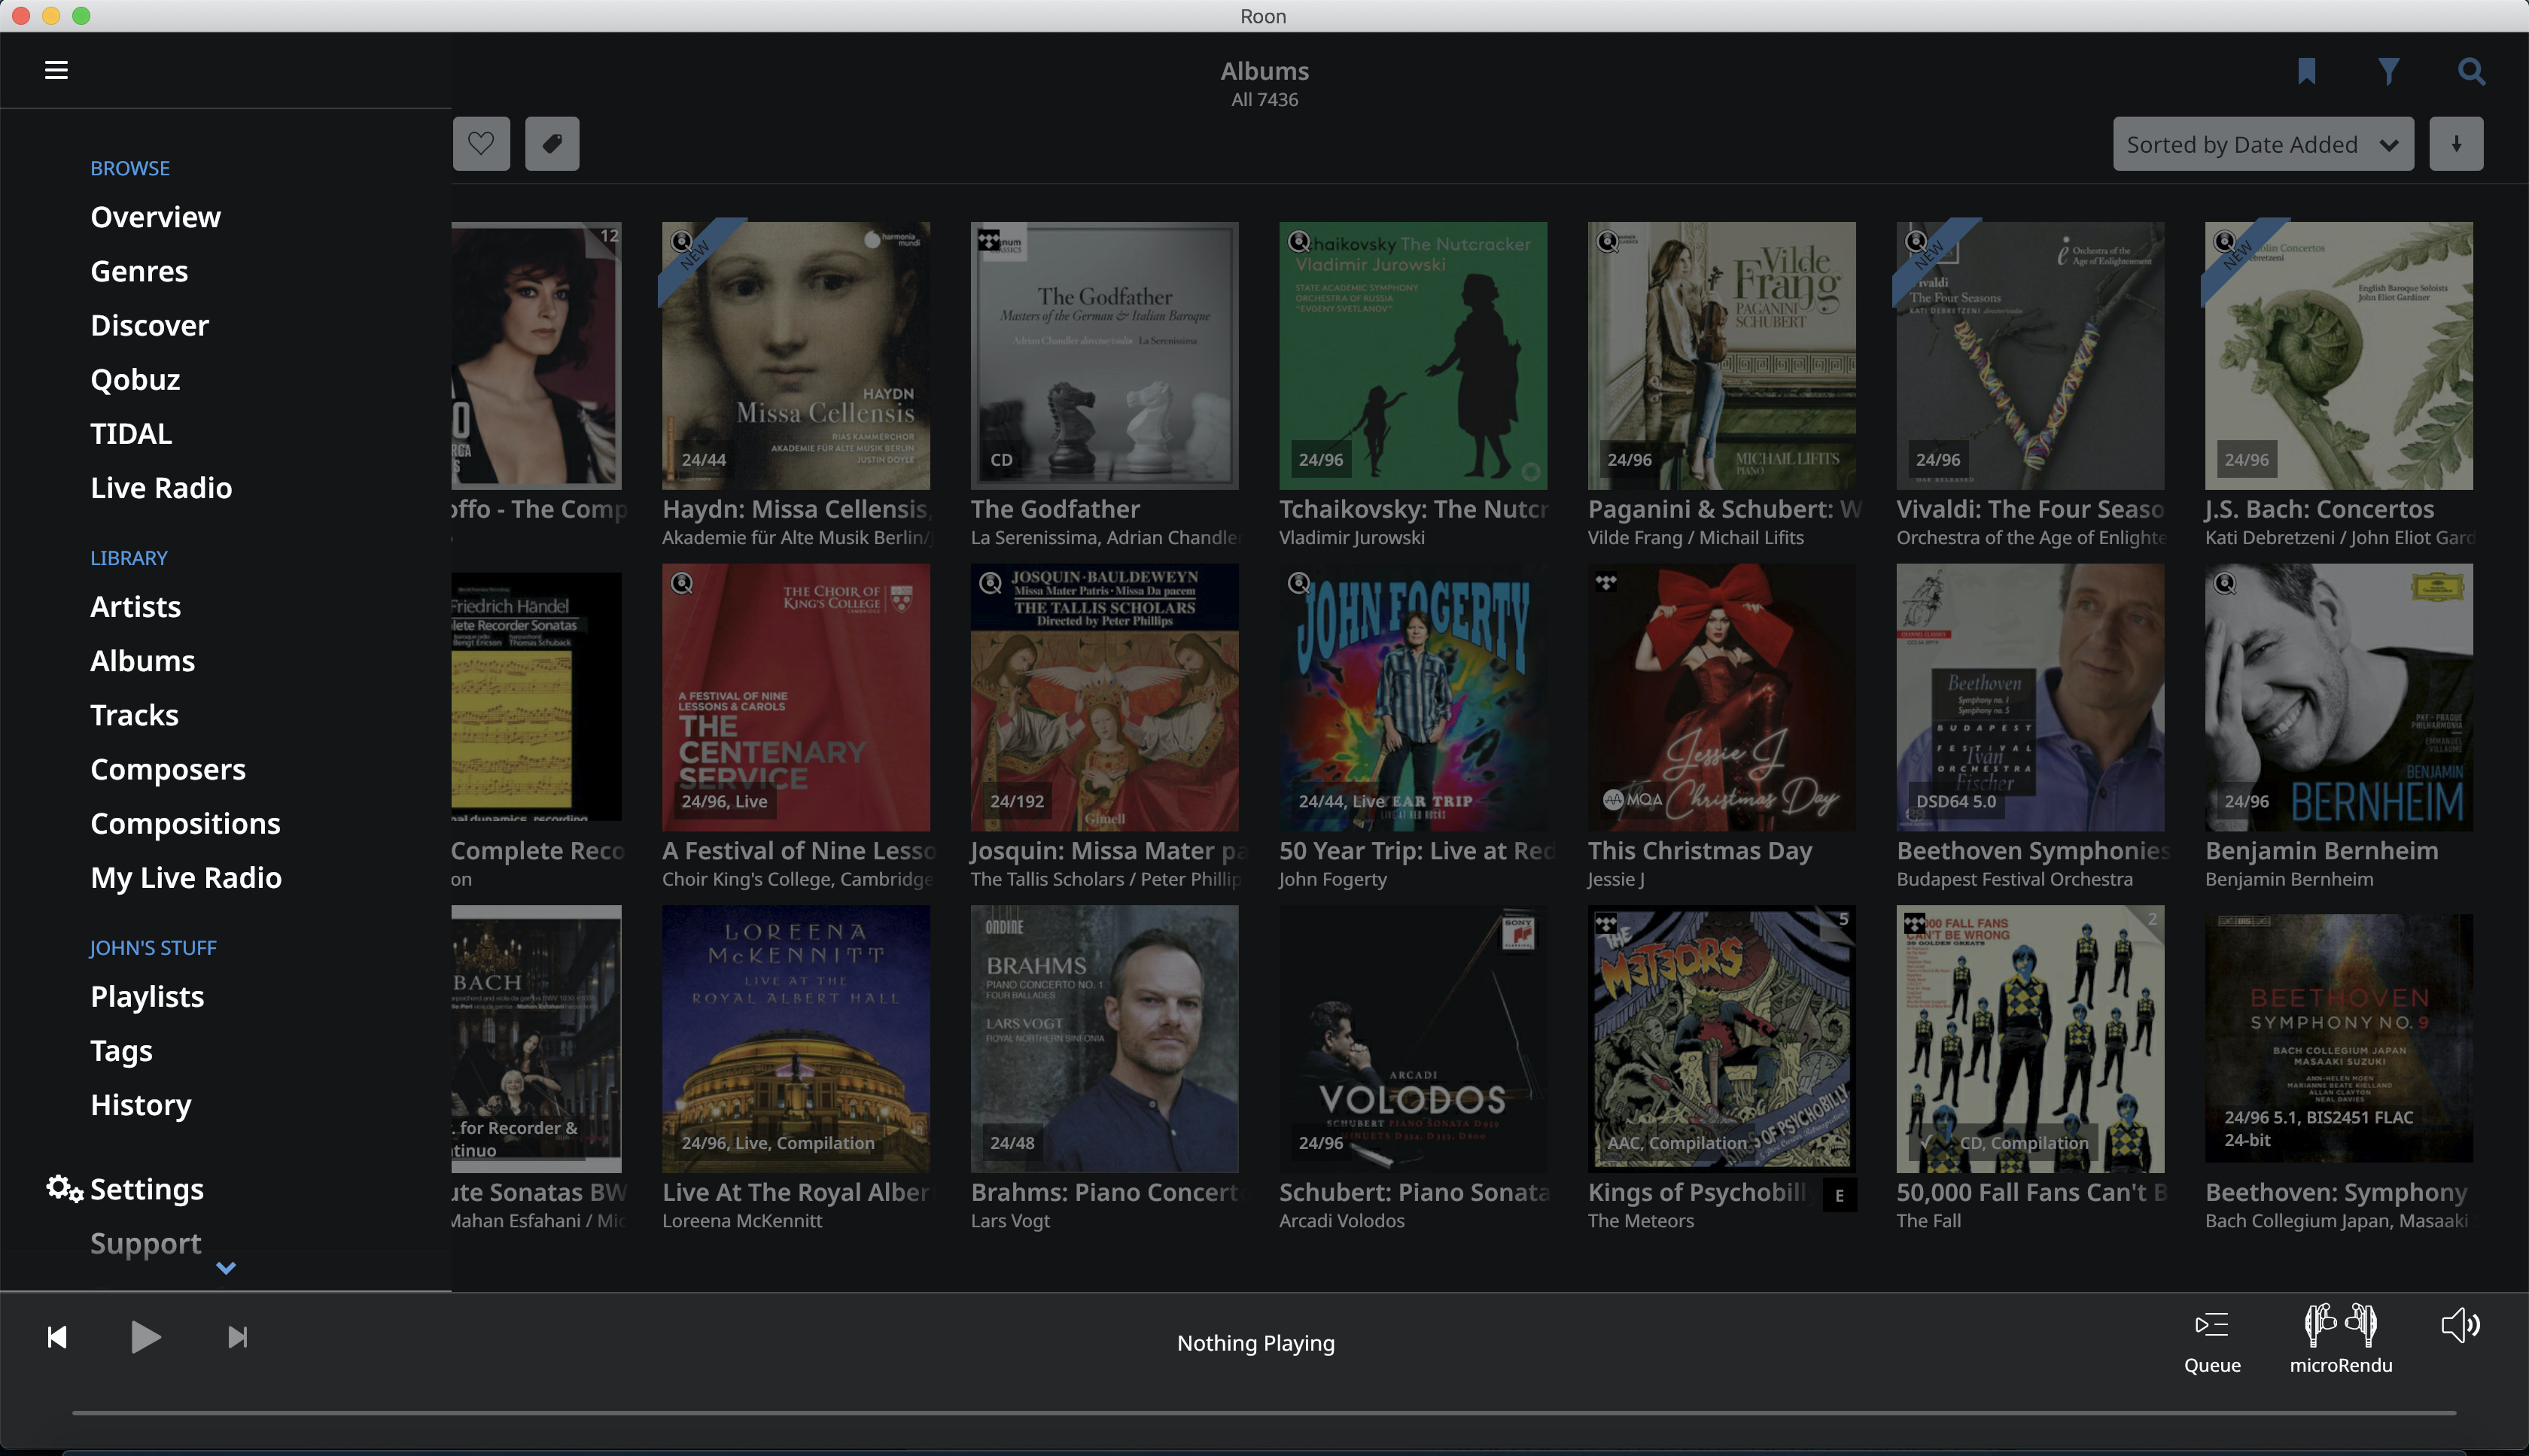
Task: Open the Tracks library
Action: tap(134, 714)
